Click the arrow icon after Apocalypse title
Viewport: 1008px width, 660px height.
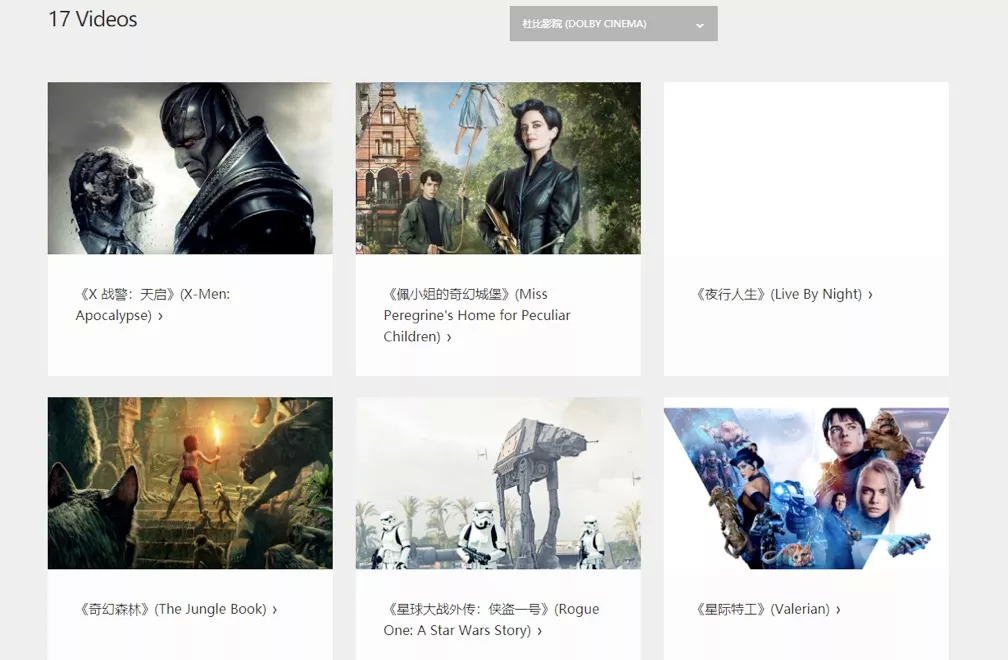160,316
